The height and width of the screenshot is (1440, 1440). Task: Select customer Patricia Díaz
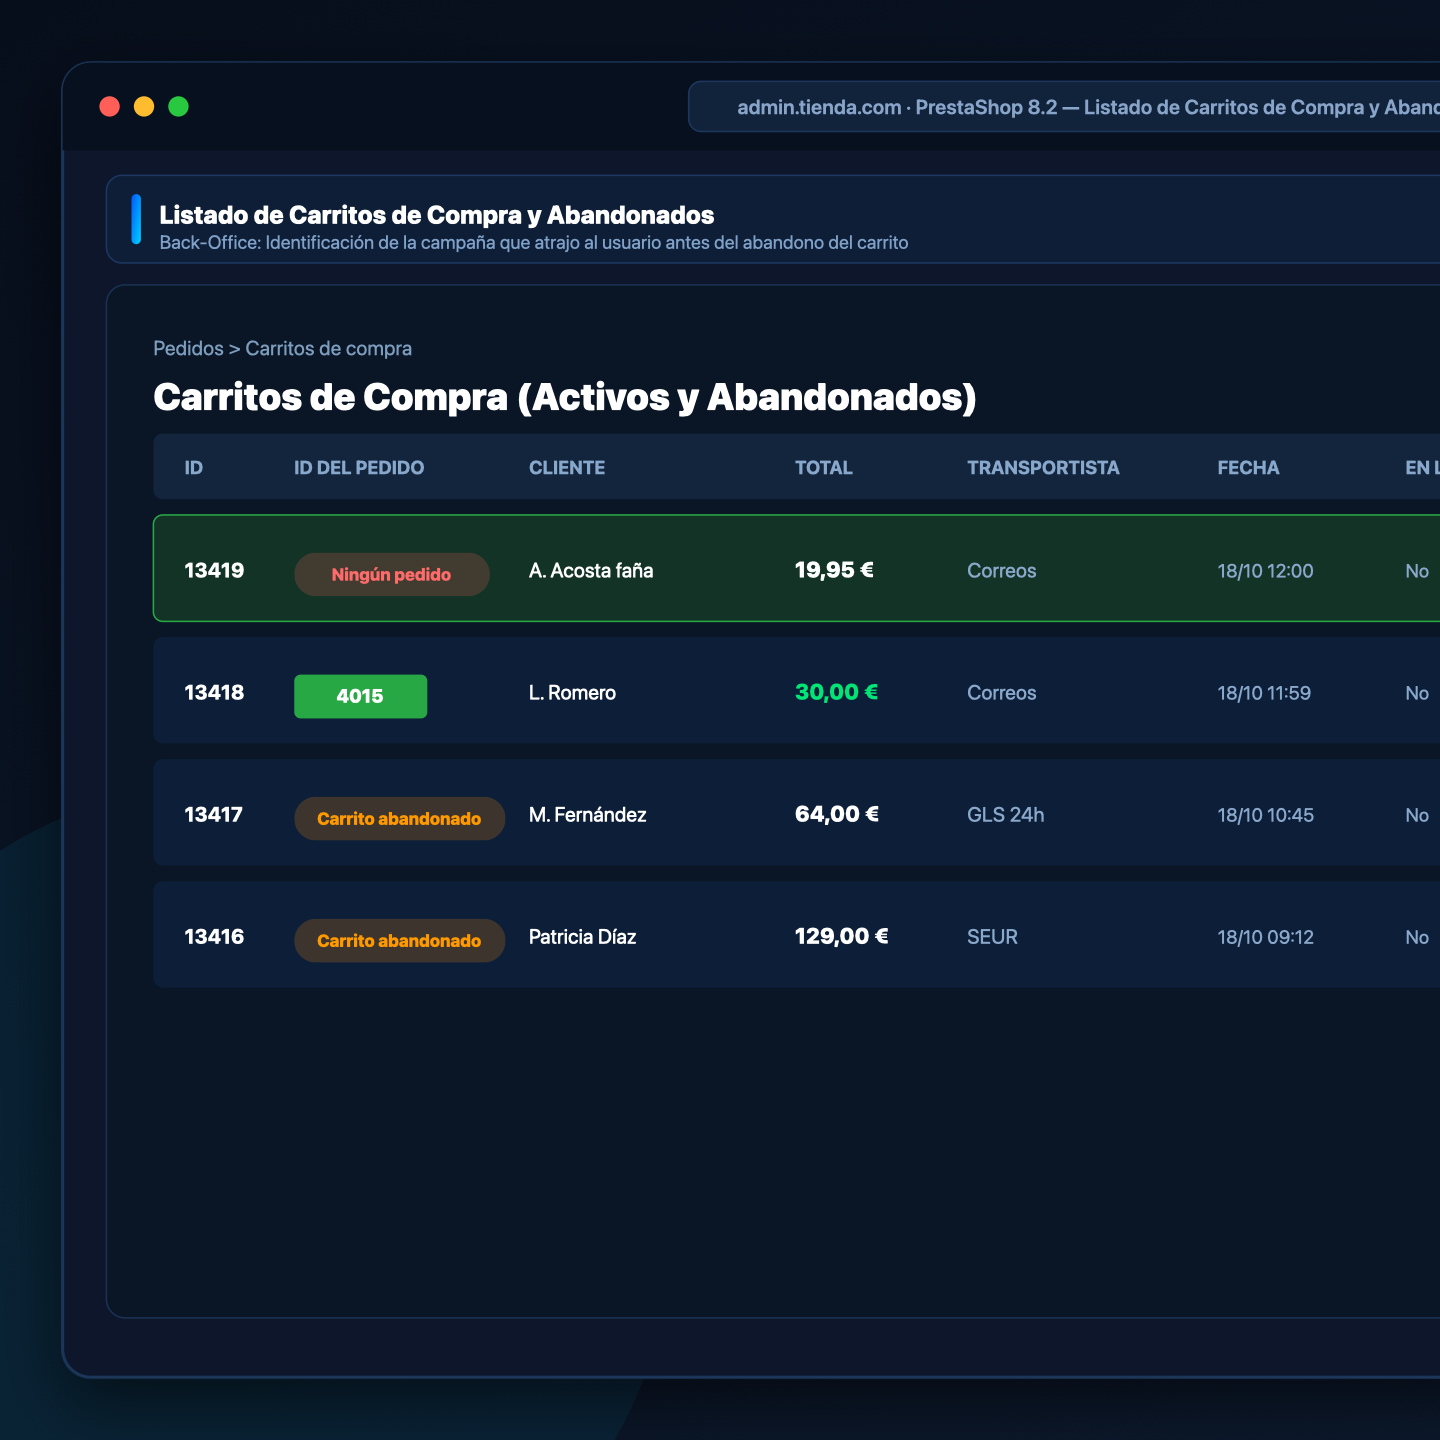582,937
